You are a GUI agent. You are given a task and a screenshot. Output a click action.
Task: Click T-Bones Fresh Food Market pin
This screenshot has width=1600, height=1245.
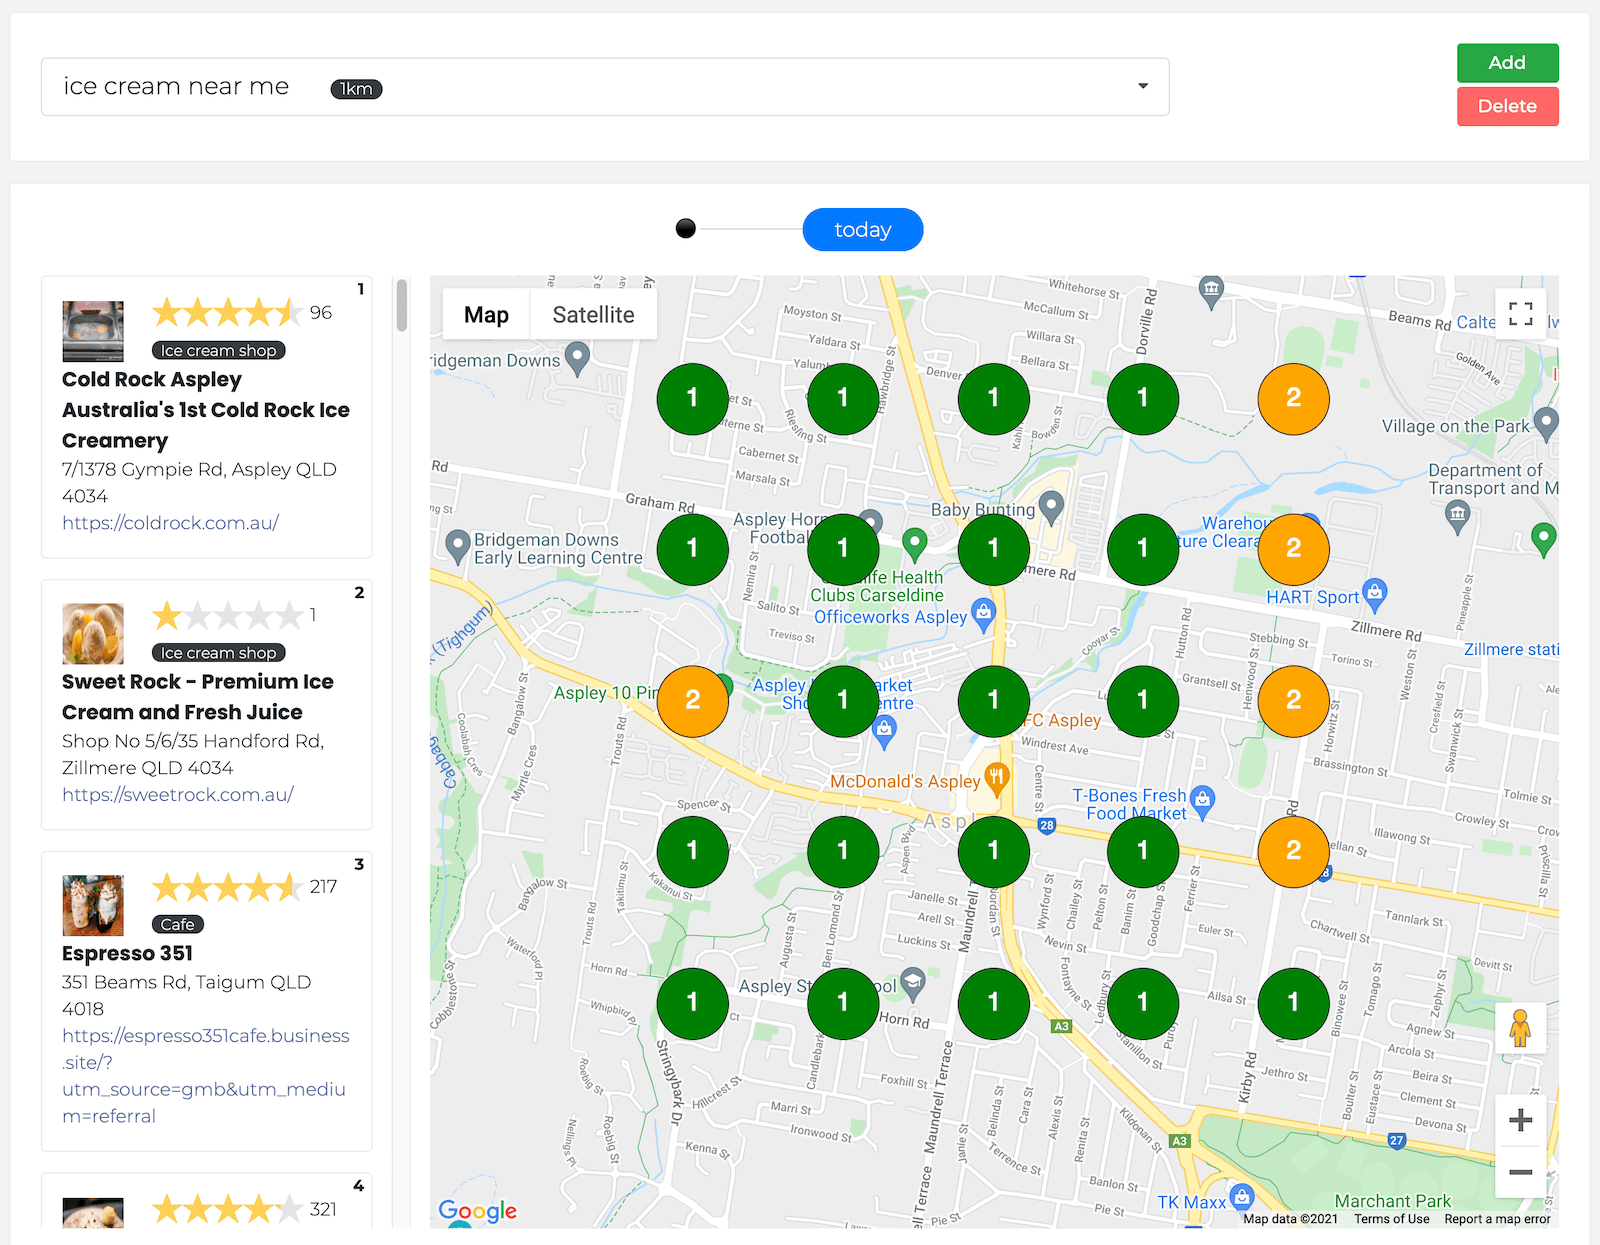1203,801
